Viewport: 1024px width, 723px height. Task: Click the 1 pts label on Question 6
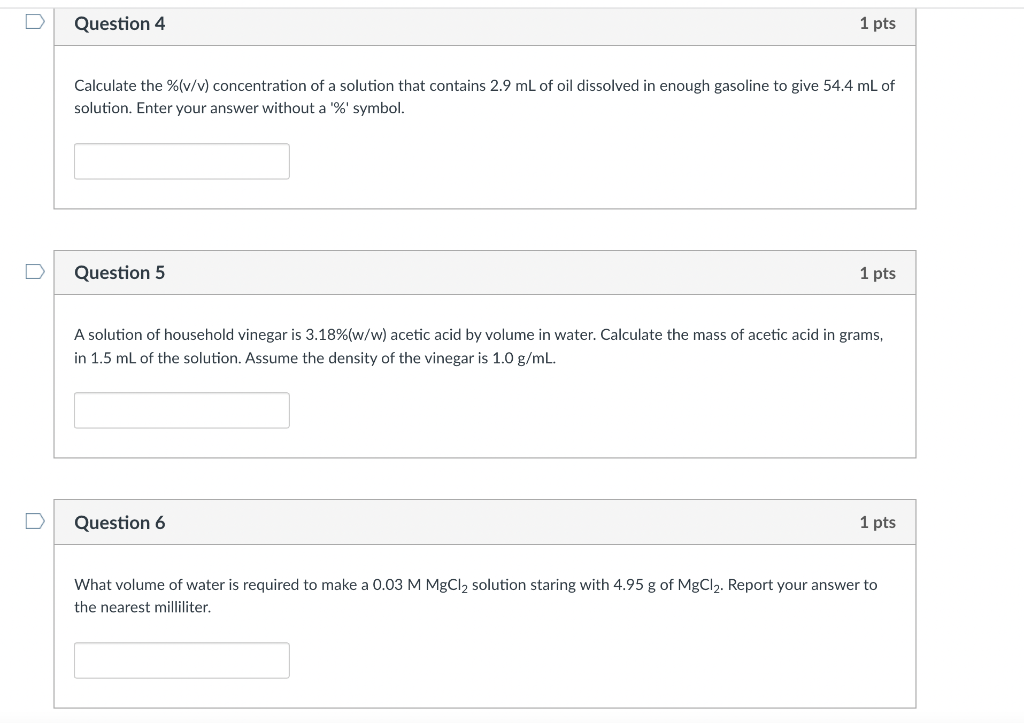[x=877, y=522]
